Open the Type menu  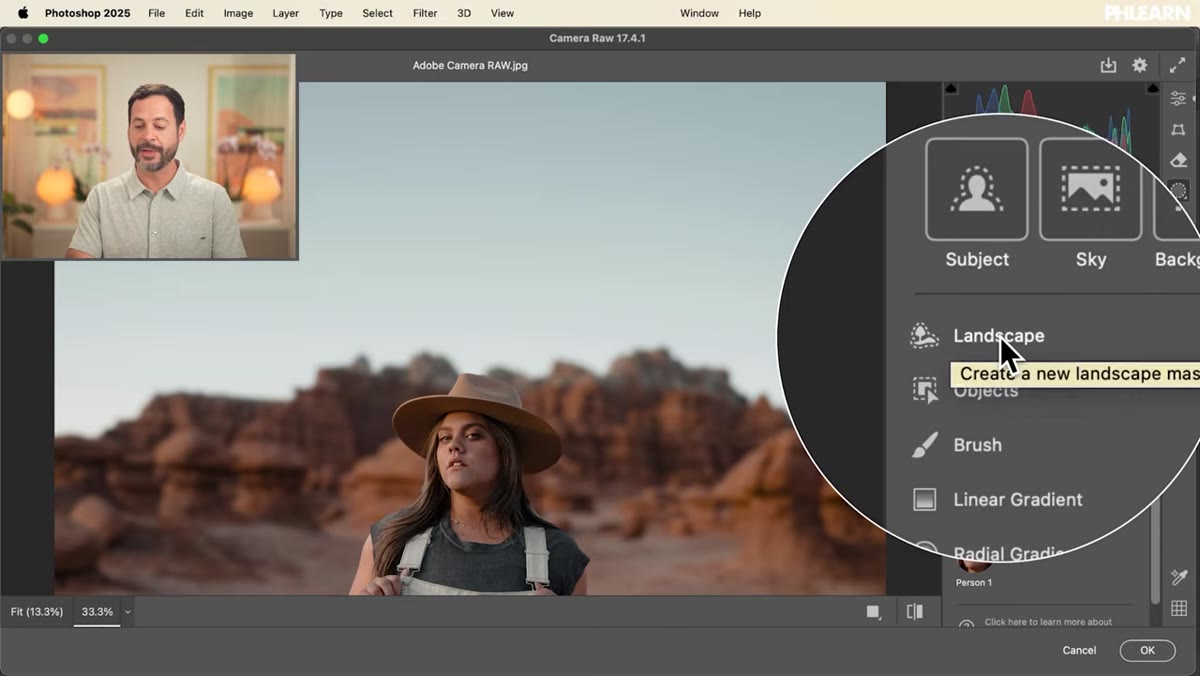331,13
